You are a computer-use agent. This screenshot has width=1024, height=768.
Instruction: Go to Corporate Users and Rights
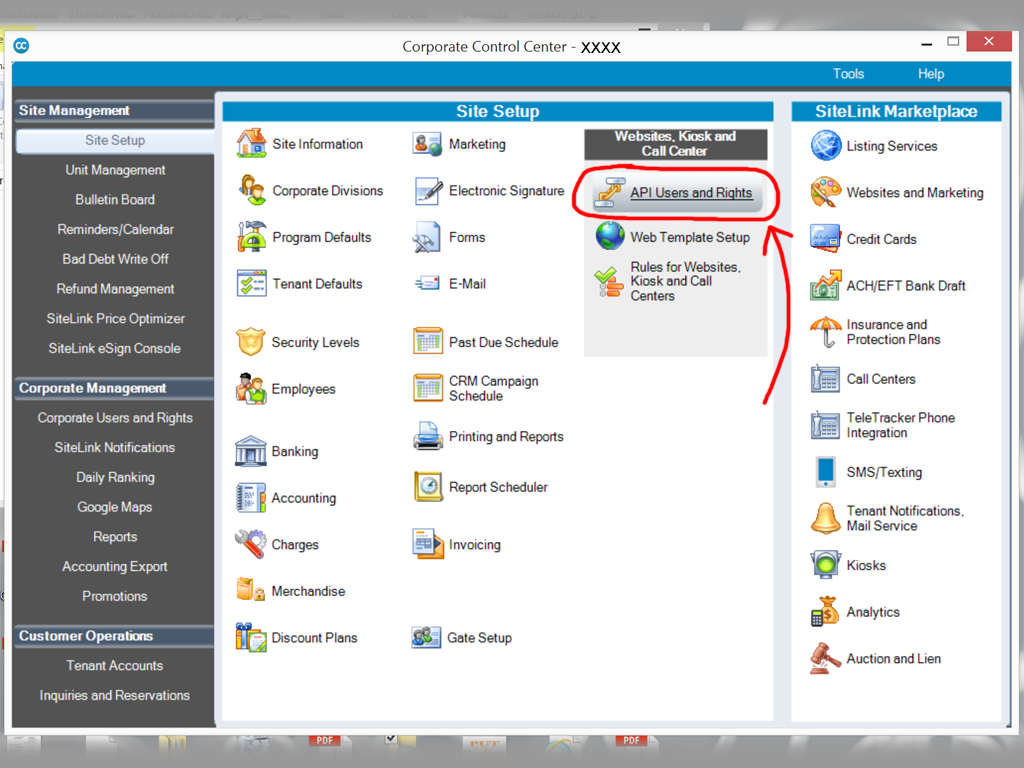tap(115, 418)
